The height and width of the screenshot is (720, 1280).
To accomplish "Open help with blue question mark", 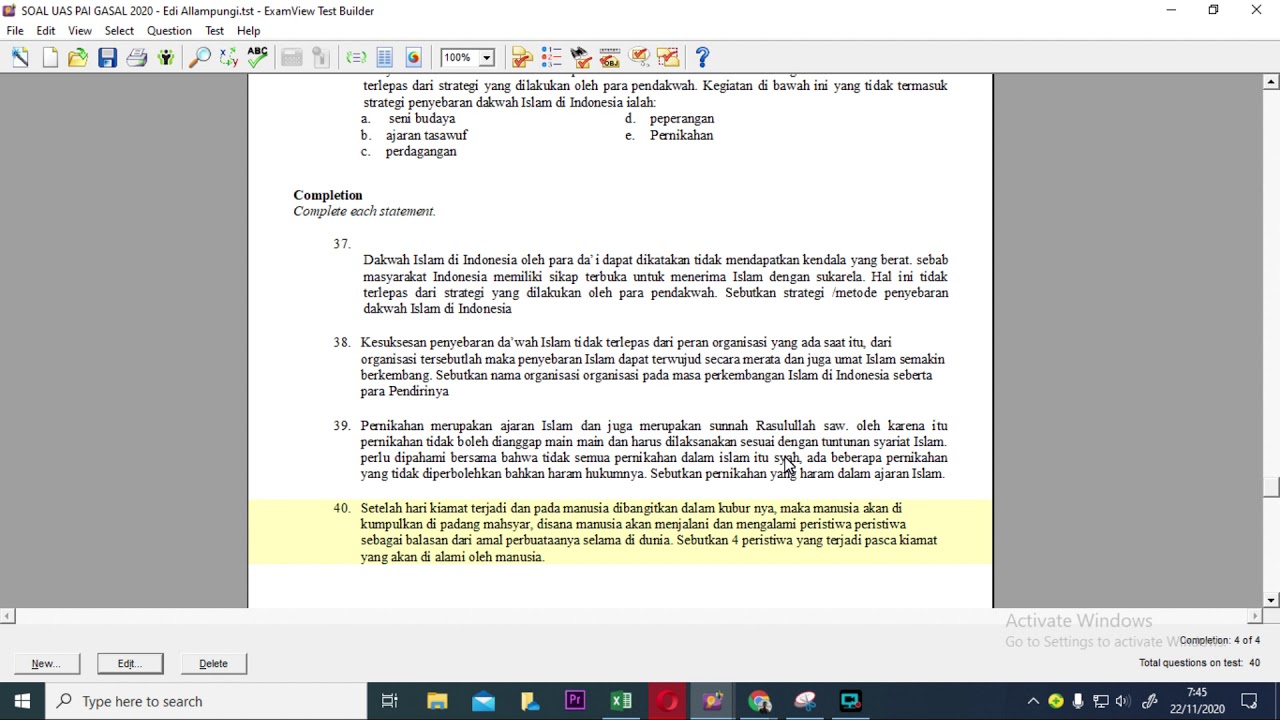I will tap(702, 57).
